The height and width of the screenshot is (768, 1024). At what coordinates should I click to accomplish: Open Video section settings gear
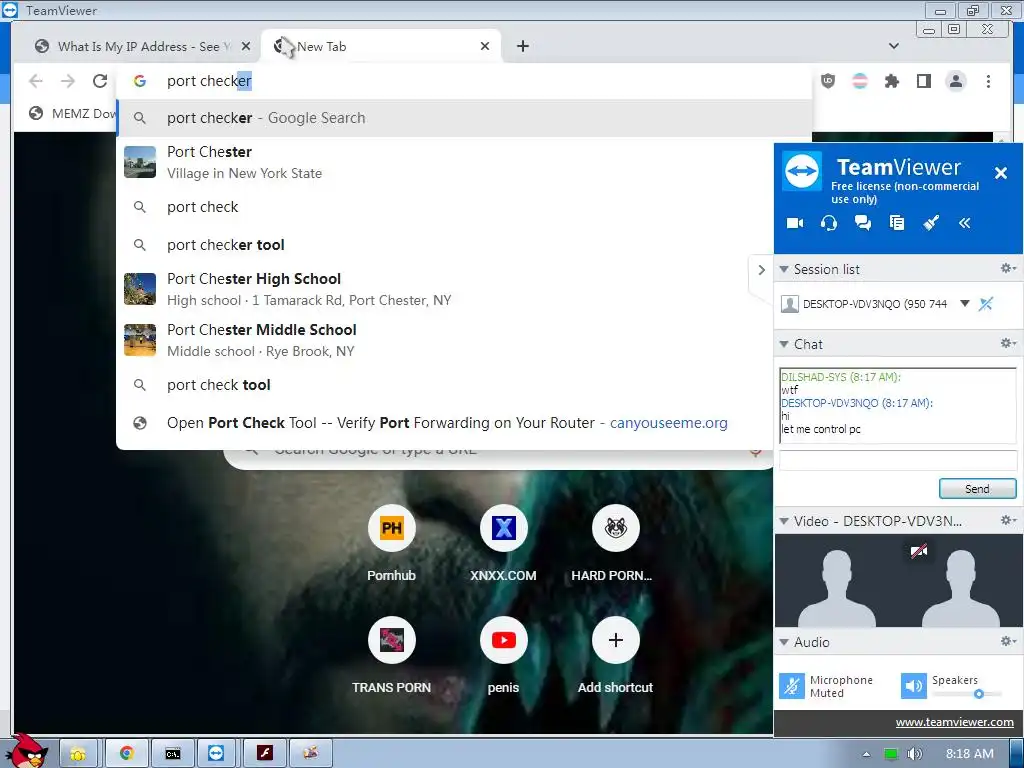[1008, 520]
